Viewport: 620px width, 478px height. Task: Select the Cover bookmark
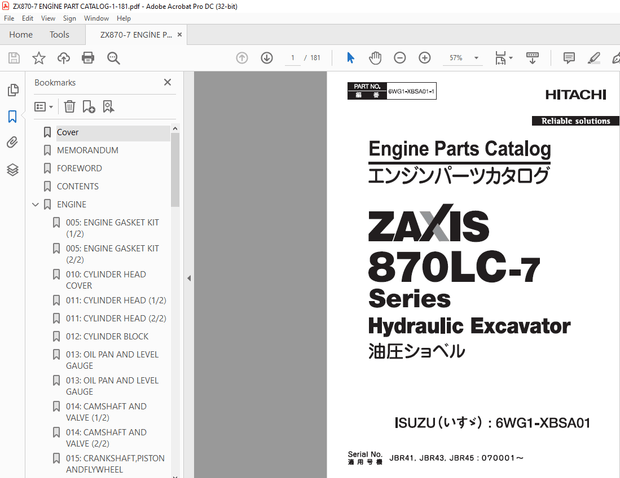pyautogui.click(x=68, y=132)
